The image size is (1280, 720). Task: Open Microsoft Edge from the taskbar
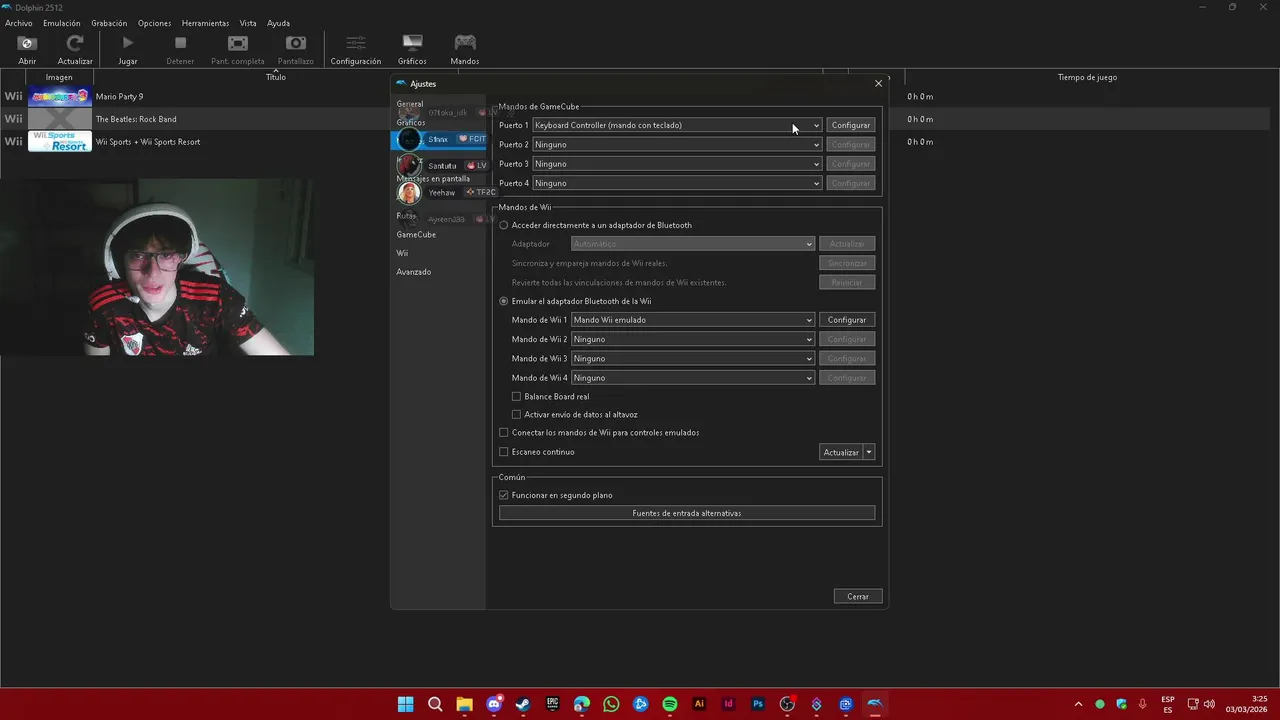pos(582,704)
